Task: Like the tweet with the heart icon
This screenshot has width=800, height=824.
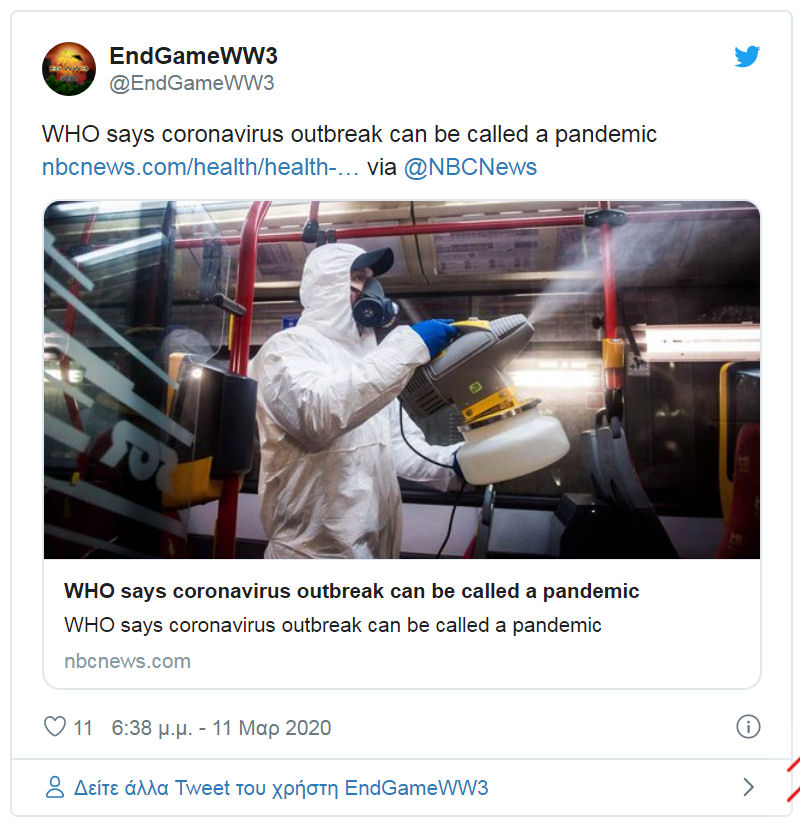Action: tap(55, 727)
